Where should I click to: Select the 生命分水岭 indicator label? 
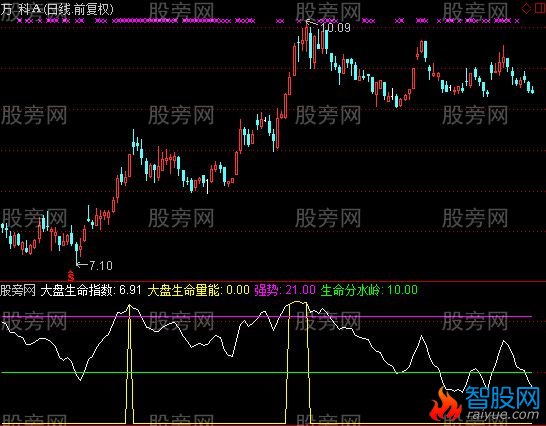pos(351,290)
